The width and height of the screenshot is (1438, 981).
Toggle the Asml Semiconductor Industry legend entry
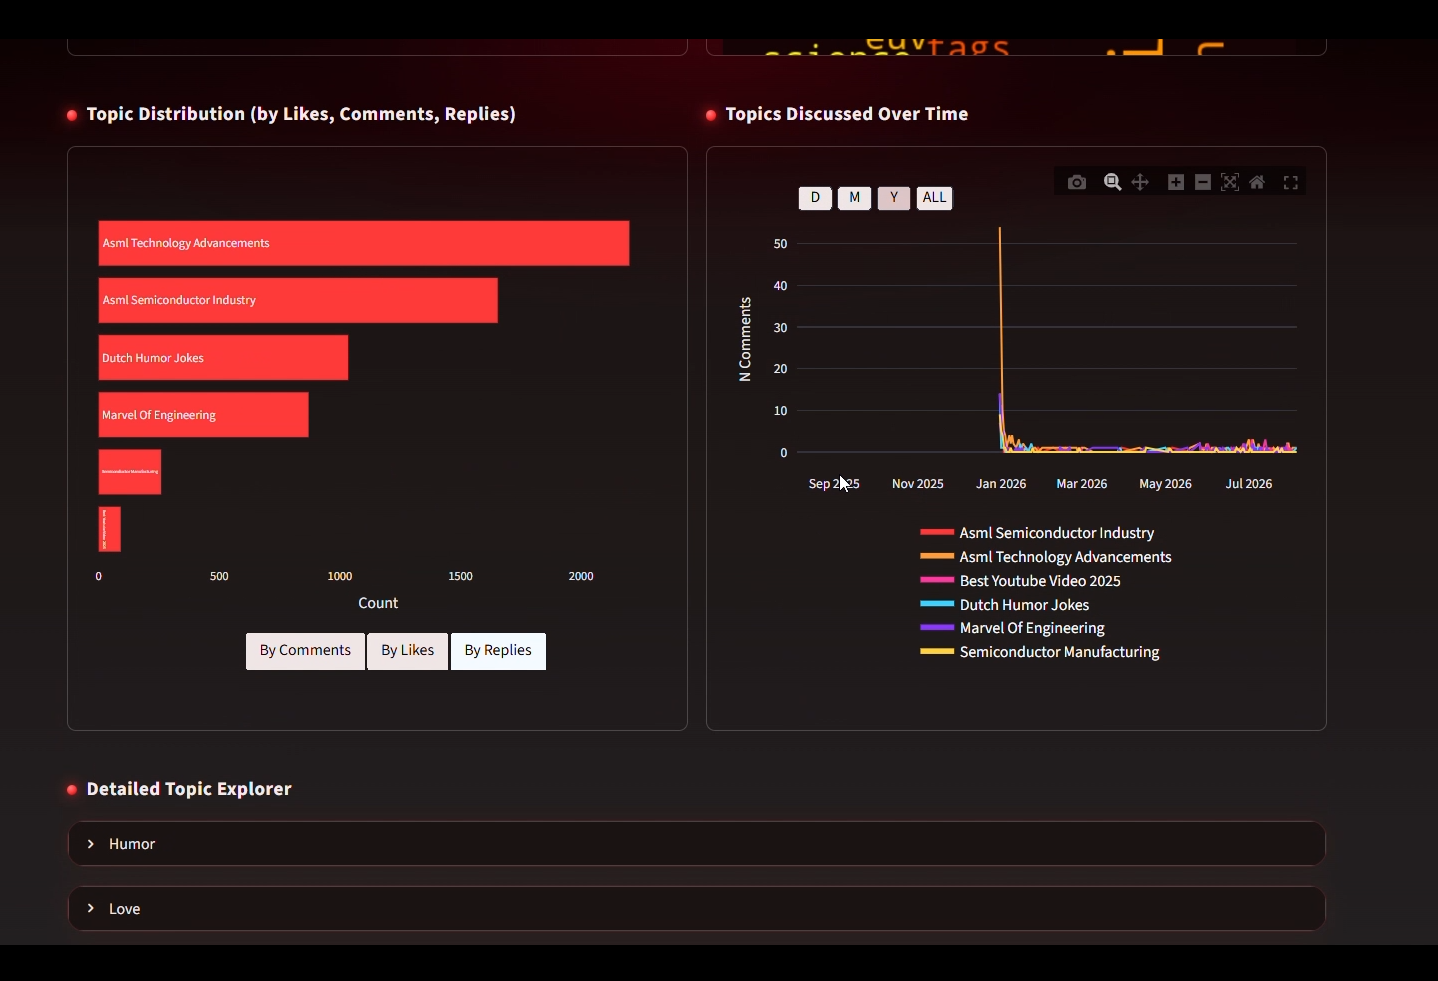tap(1037, 533)
